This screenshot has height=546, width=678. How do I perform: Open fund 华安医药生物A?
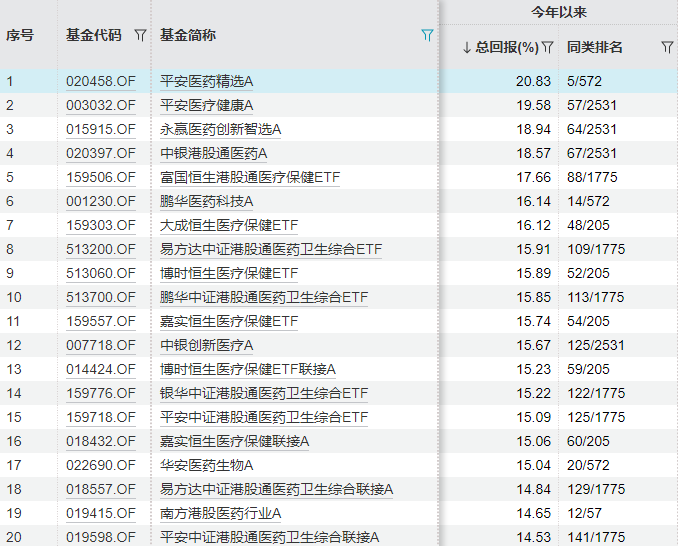[206, 465]
